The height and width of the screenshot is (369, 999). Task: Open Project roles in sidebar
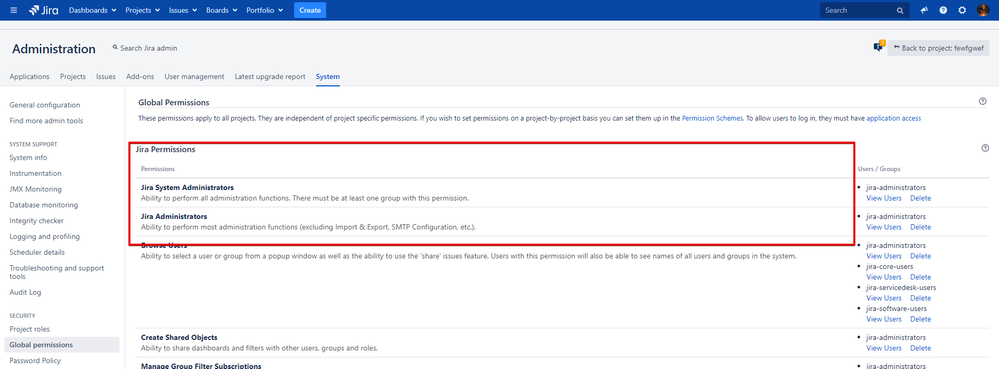click(29, 329)
